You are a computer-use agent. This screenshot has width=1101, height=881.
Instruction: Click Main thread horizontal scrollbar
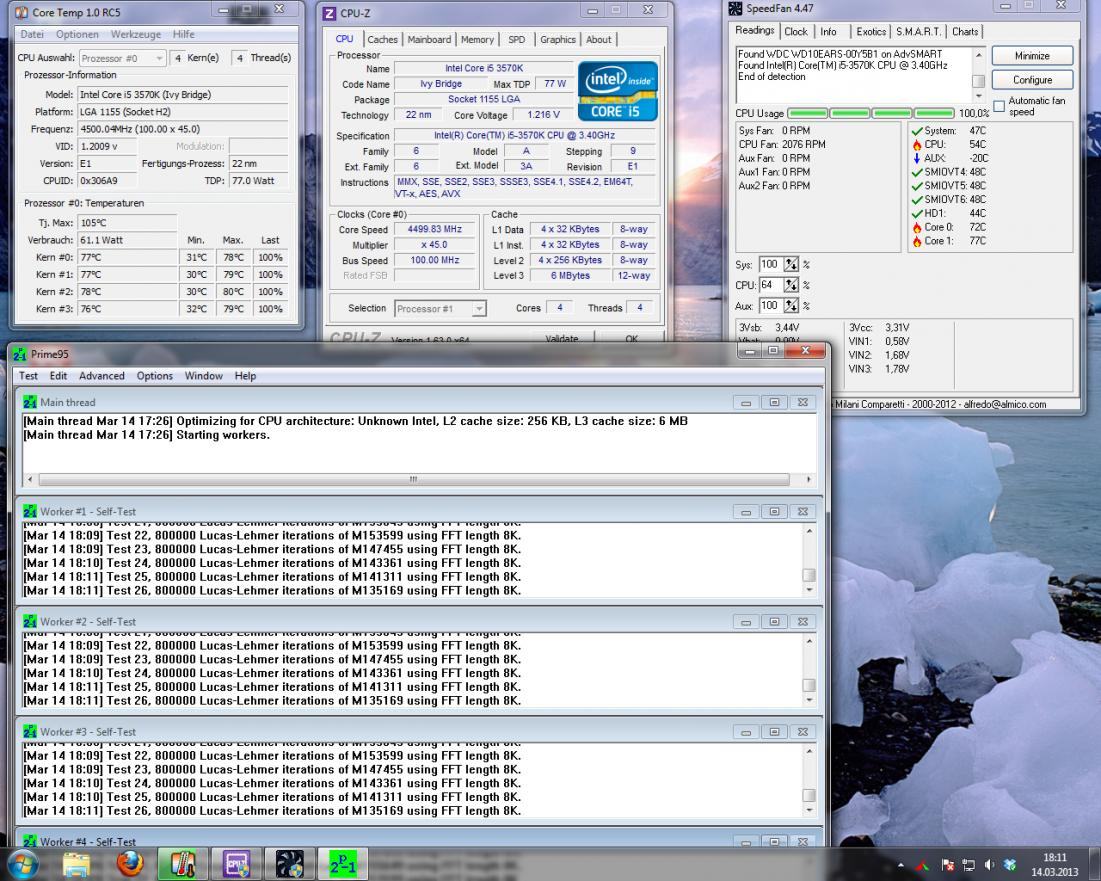(x=418, y=479)
